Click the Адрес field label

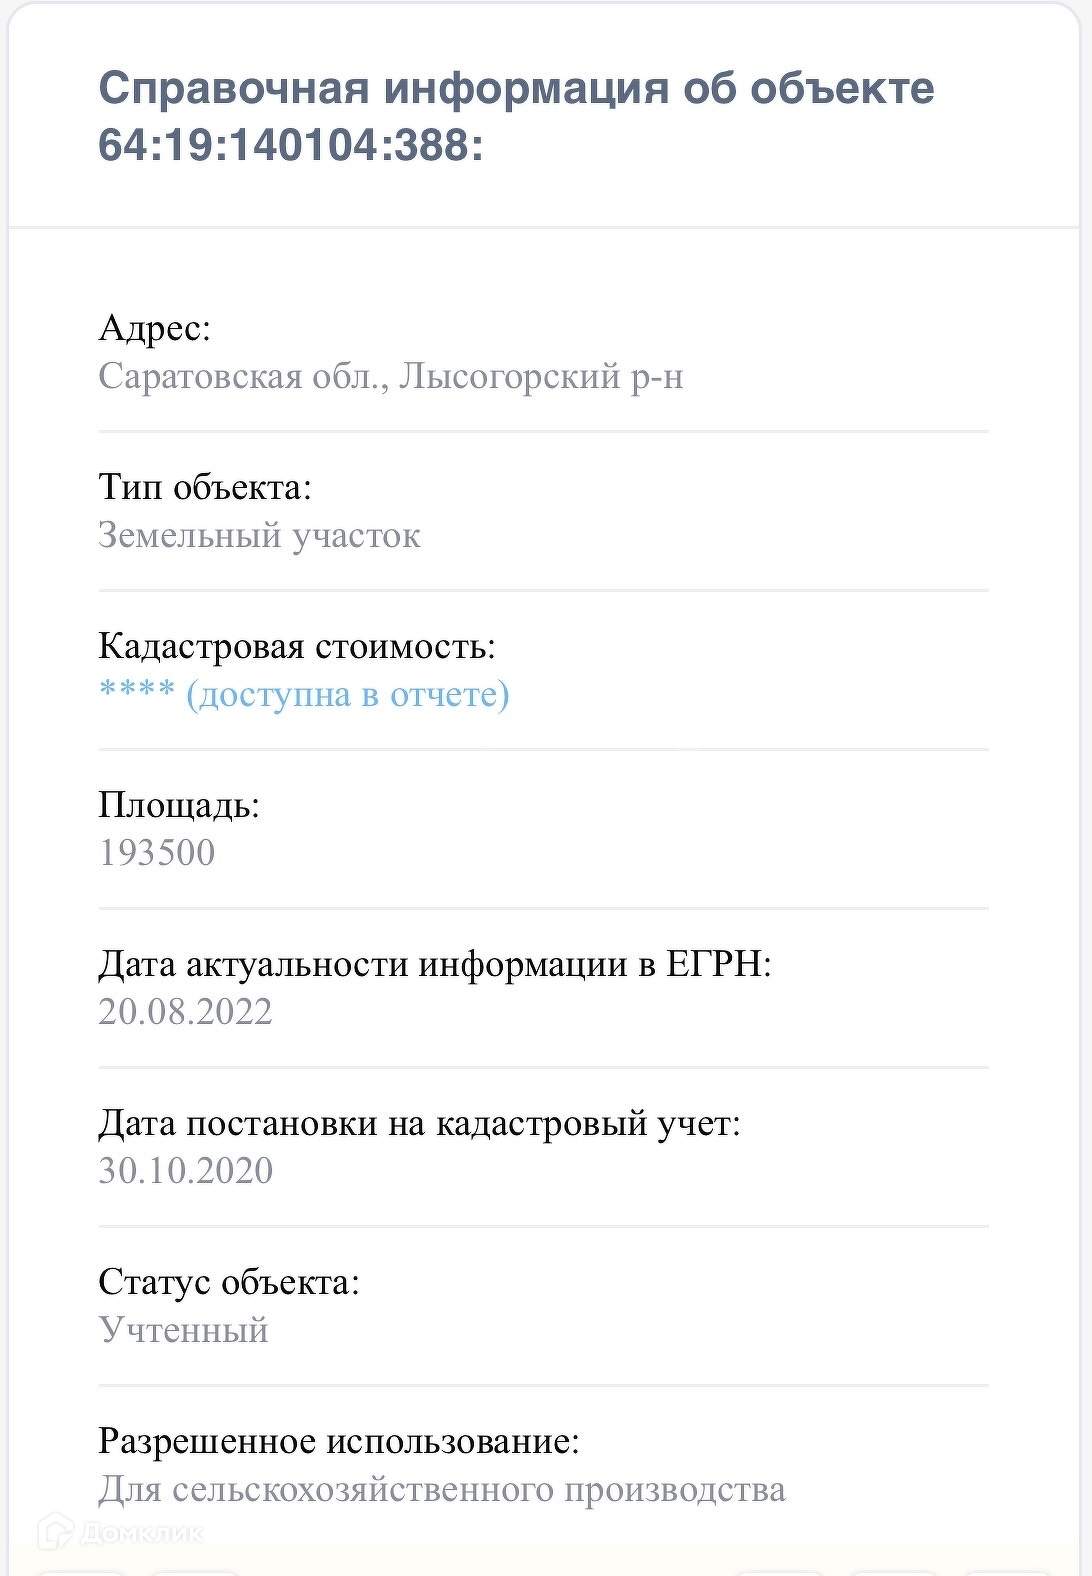click(x=155, y=328)
